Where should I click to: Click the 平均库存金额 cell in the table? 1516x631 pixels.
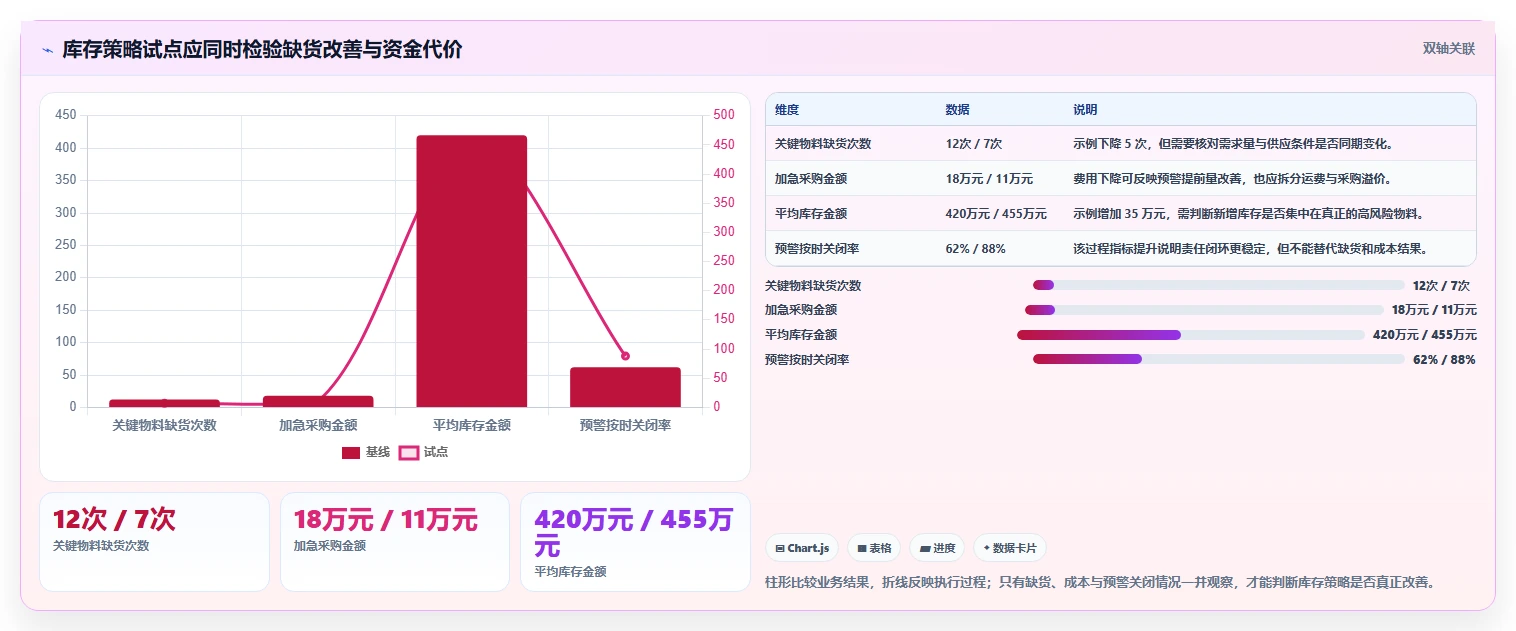[x=811, y=214]
